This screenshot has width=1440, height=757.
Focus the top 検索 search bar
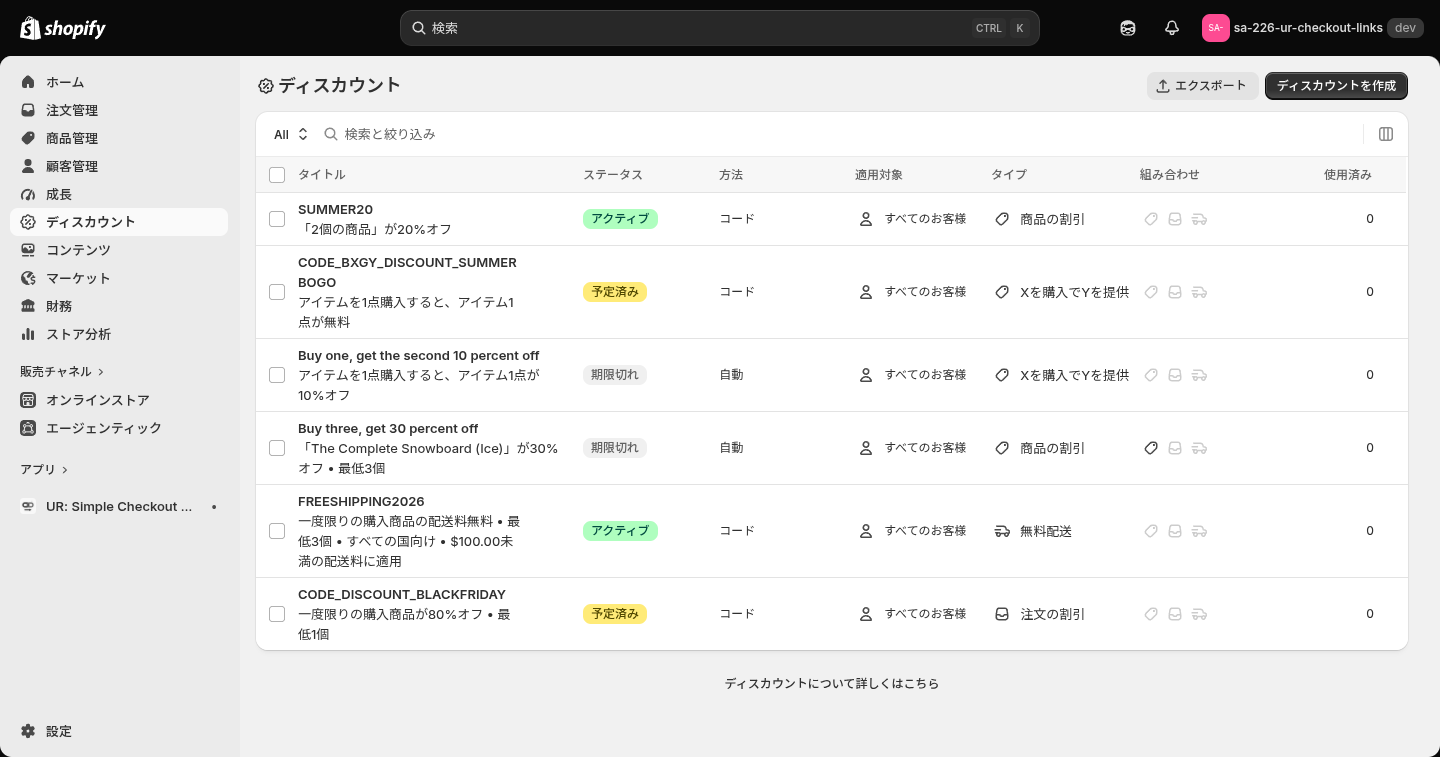[720, 28]
